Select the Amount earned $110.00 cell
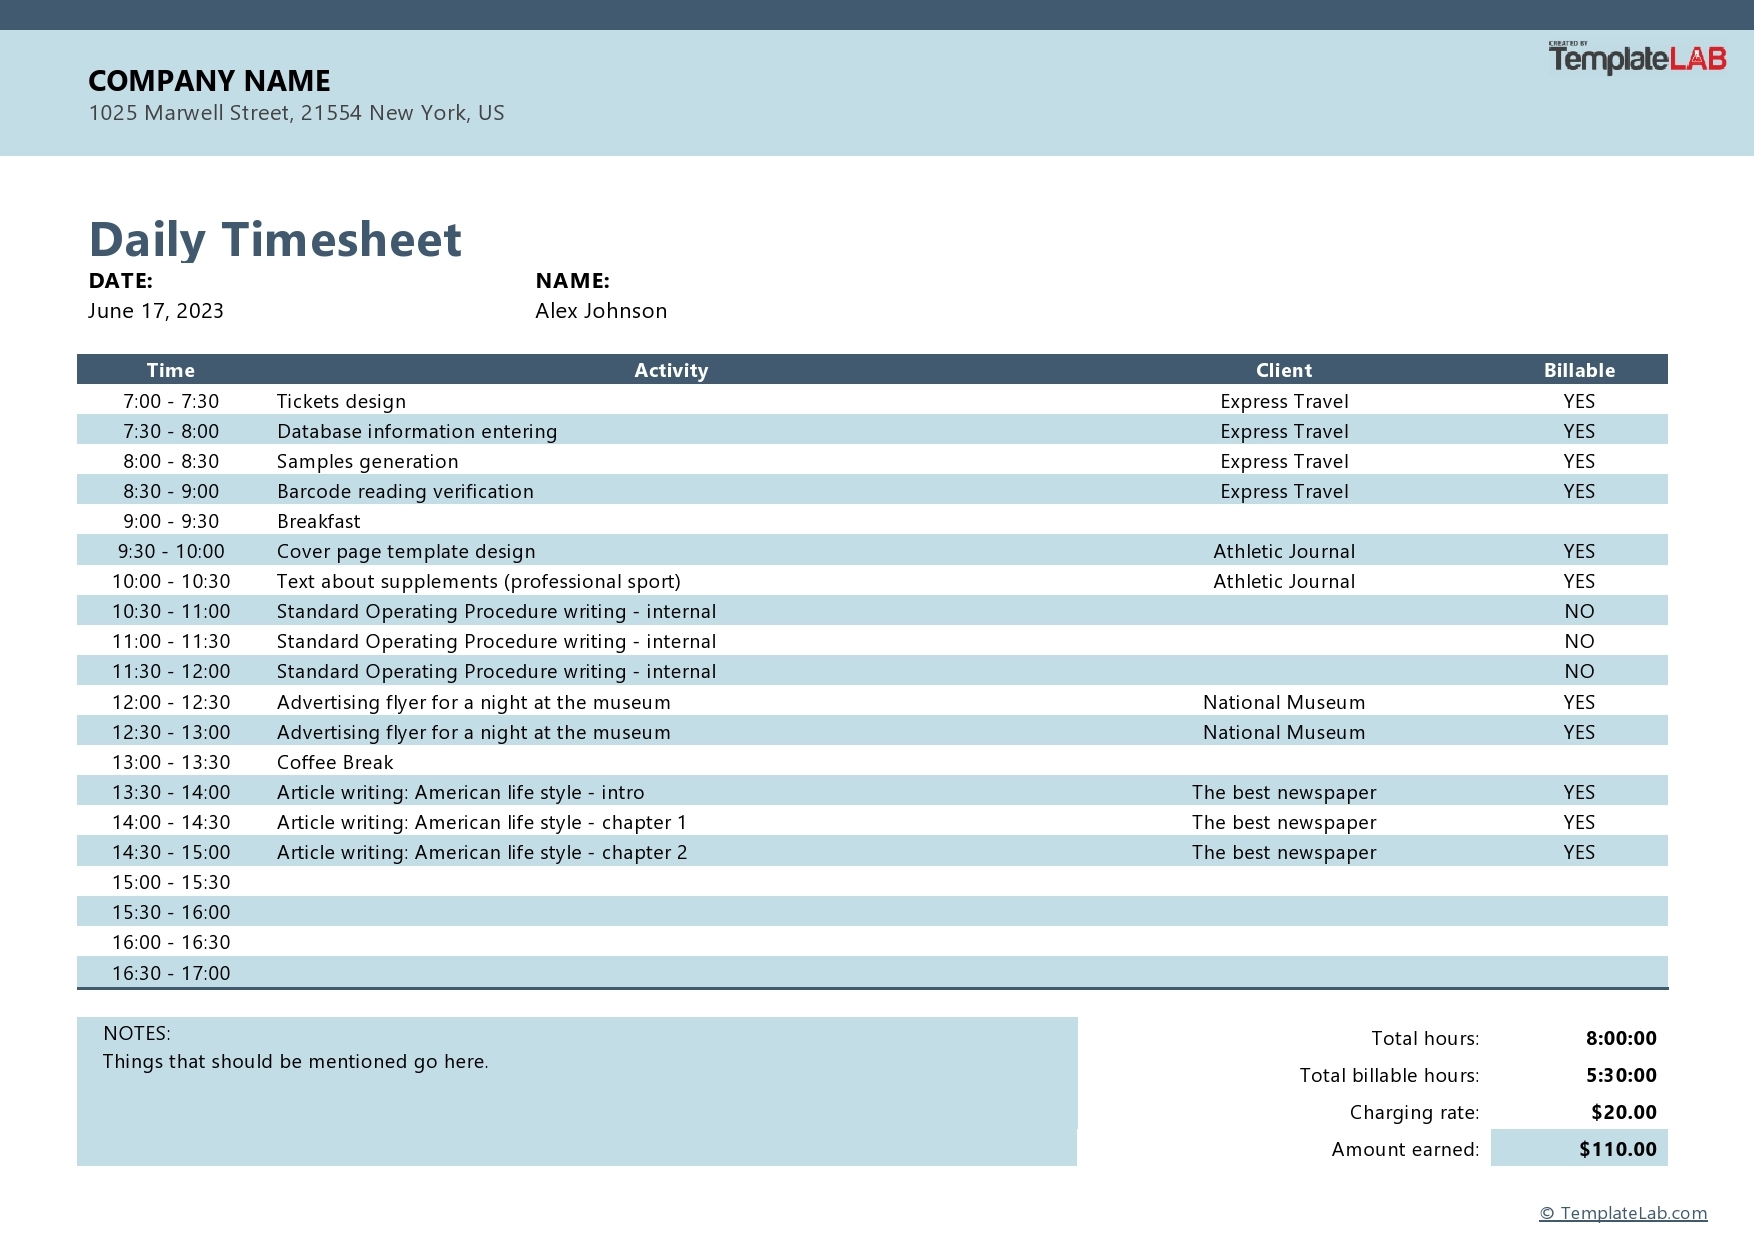 pyautogui.click(x=1616, y=1149)
